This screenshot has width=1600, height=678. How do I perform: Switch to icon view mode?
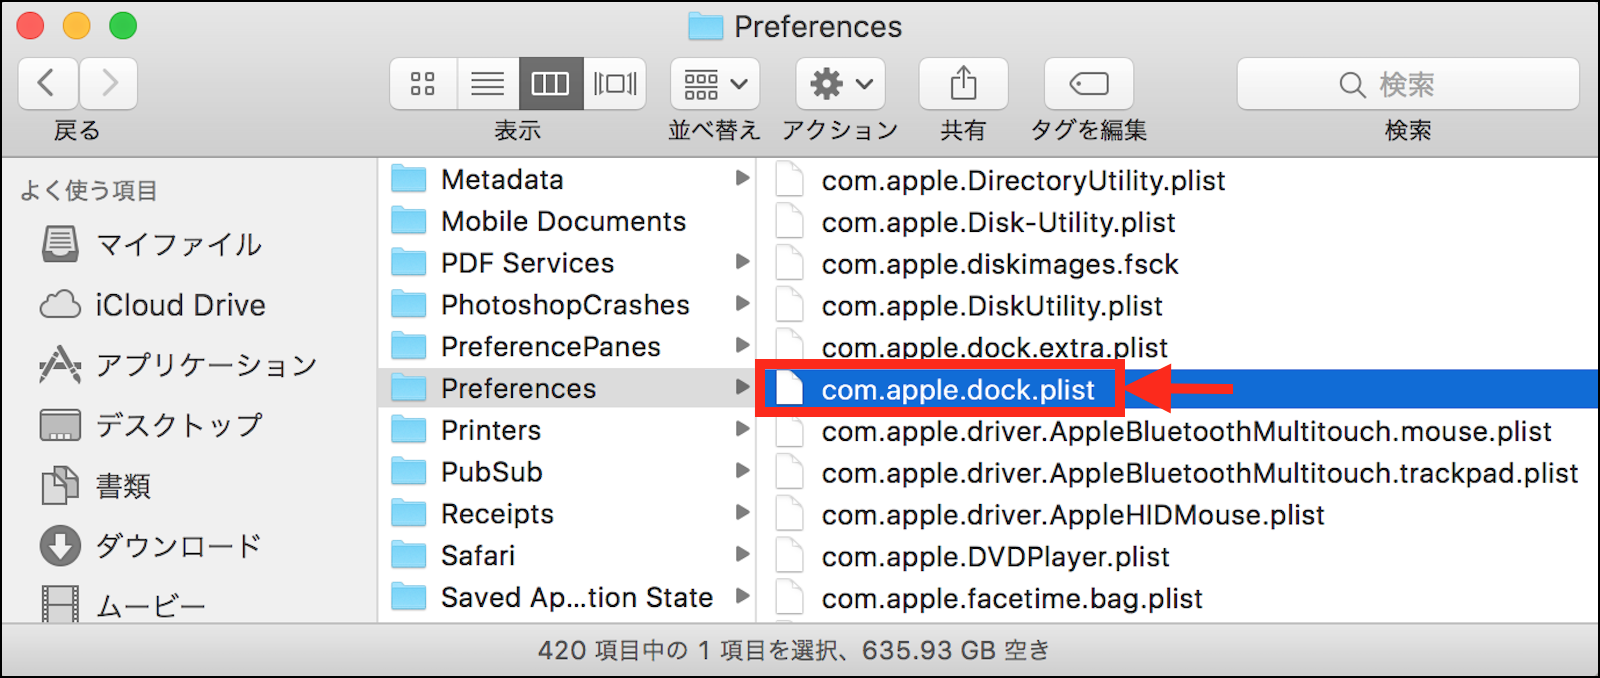(x=423, y=83)
